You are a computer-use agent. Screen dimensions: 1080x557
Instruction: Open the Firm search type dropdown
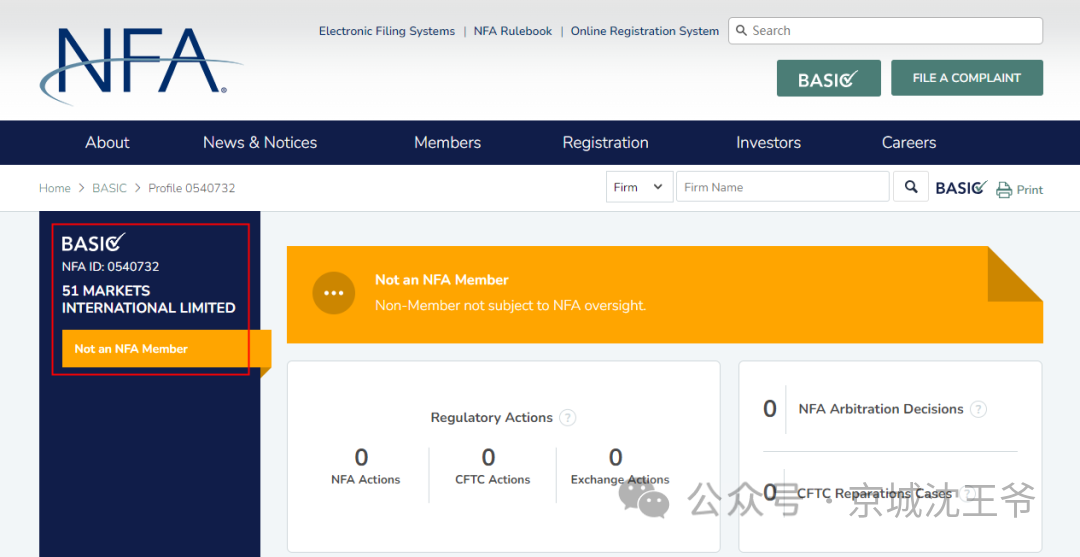click(x=639, y=187)
